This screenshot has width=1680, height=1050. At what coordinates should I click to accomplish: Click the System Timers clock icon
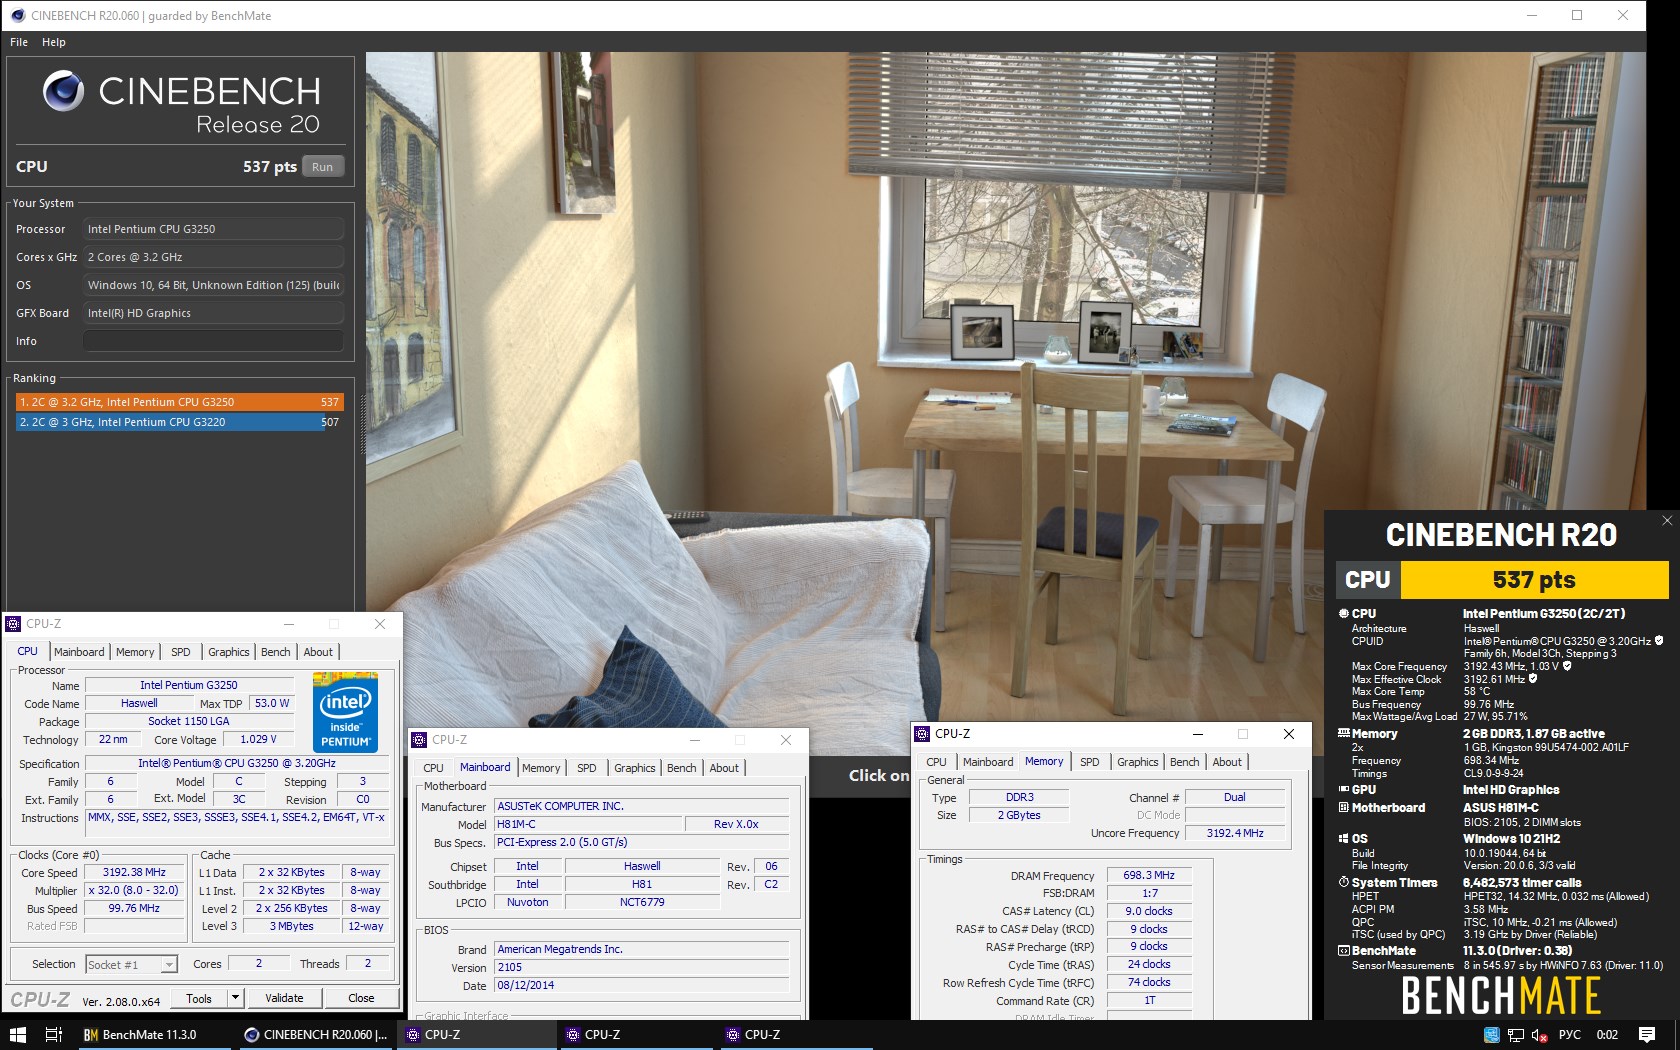click(1343, 882)
